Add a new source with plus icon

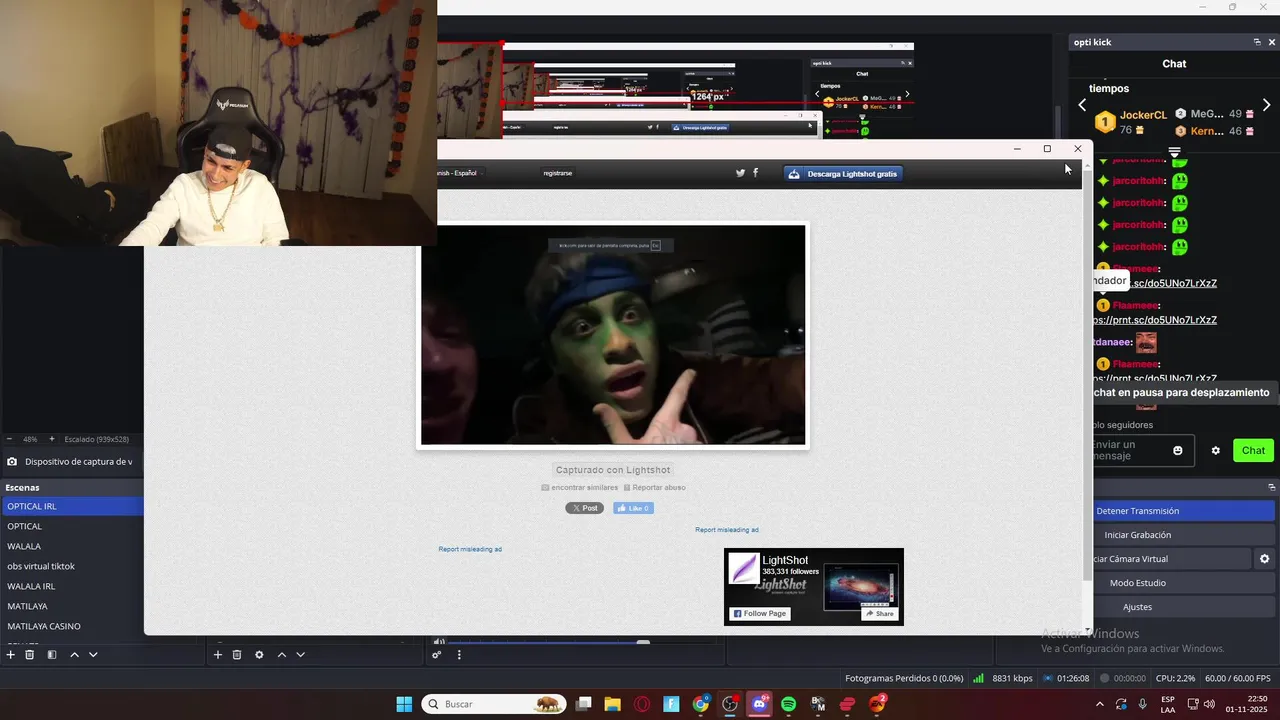coord(217,654)
